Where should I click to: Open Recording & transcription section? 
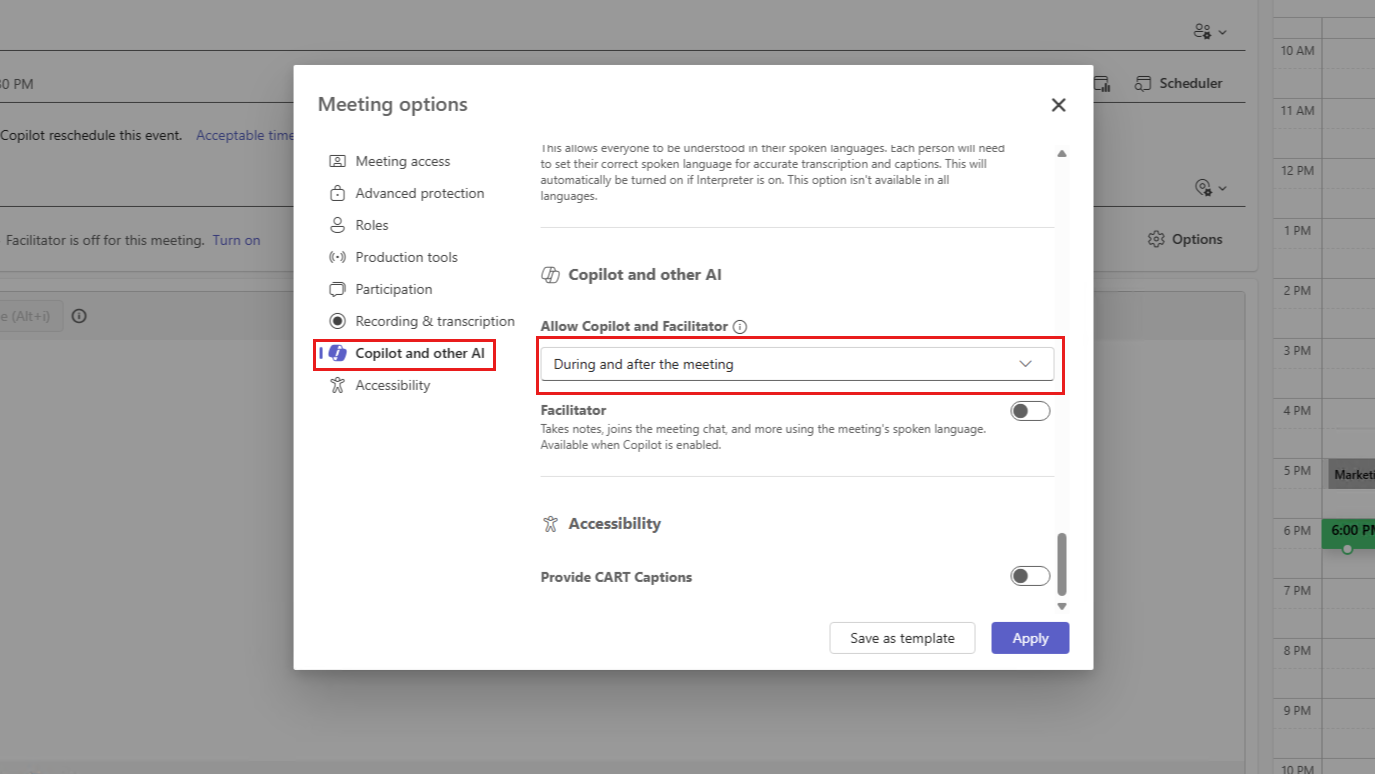click(435, 321)
